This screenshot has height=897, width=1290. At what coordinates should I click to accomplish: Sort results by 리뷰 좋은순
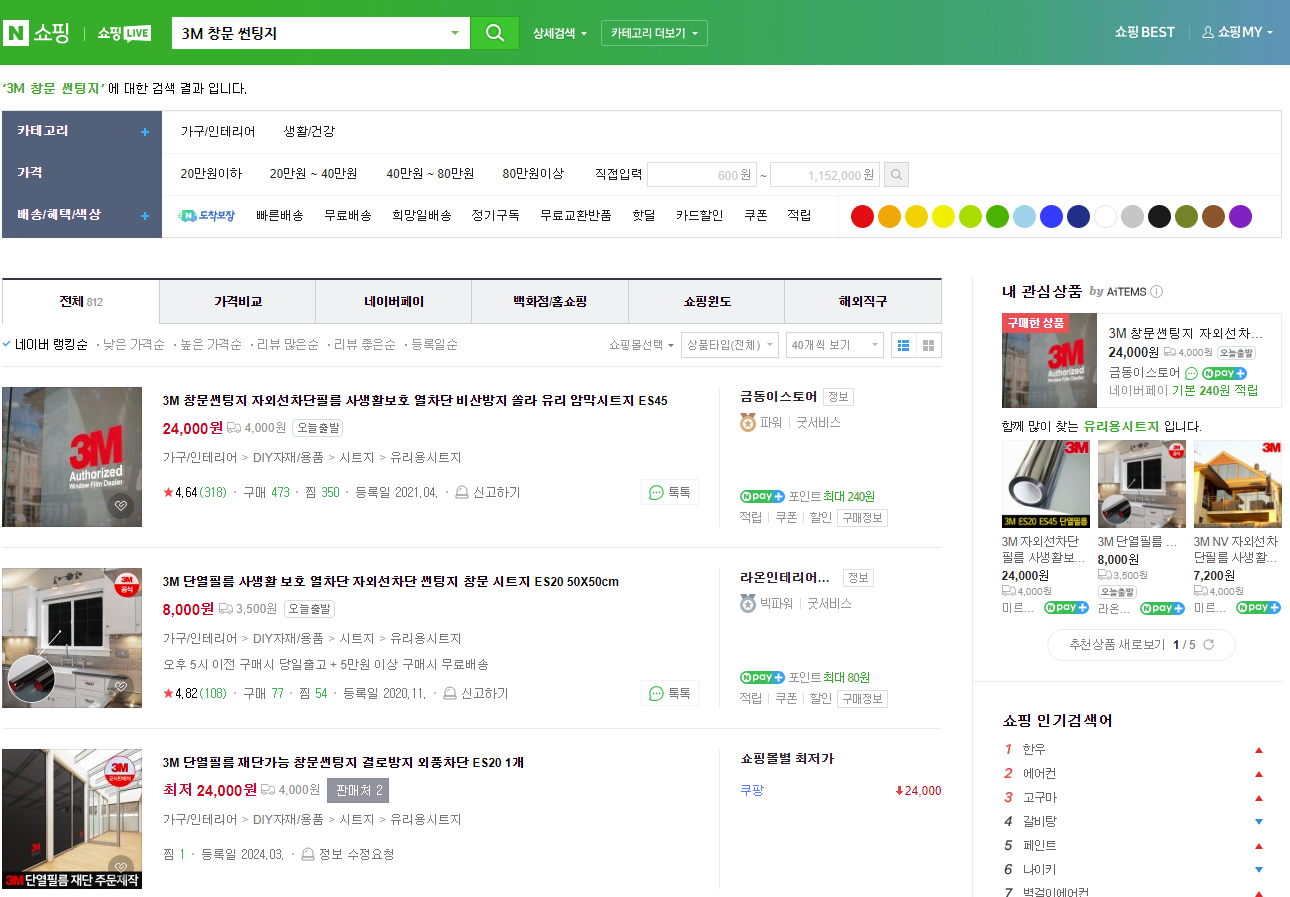point(365,345)
